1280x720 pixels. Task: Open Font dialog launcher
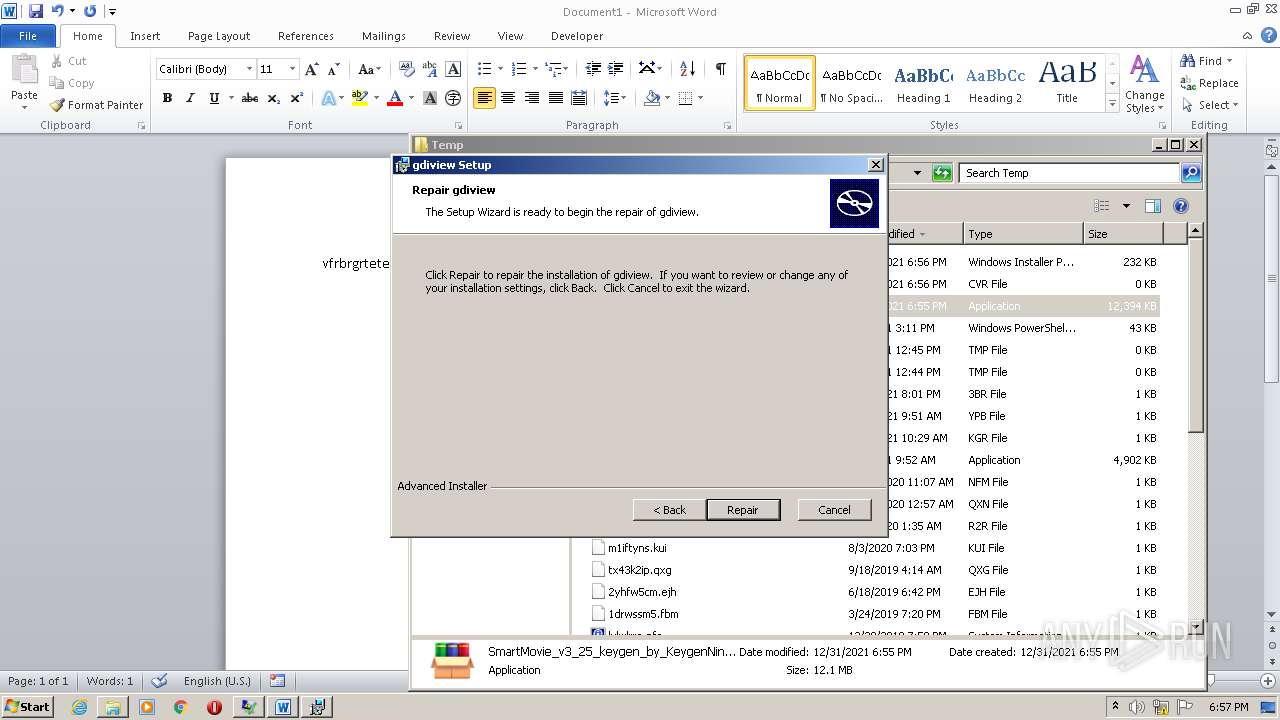(x=459, y=126)
